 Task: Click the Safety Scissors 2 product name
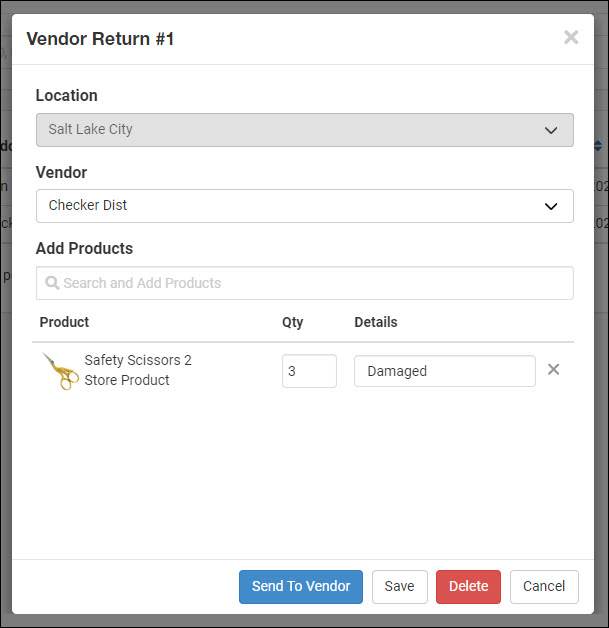coord(138,360)
